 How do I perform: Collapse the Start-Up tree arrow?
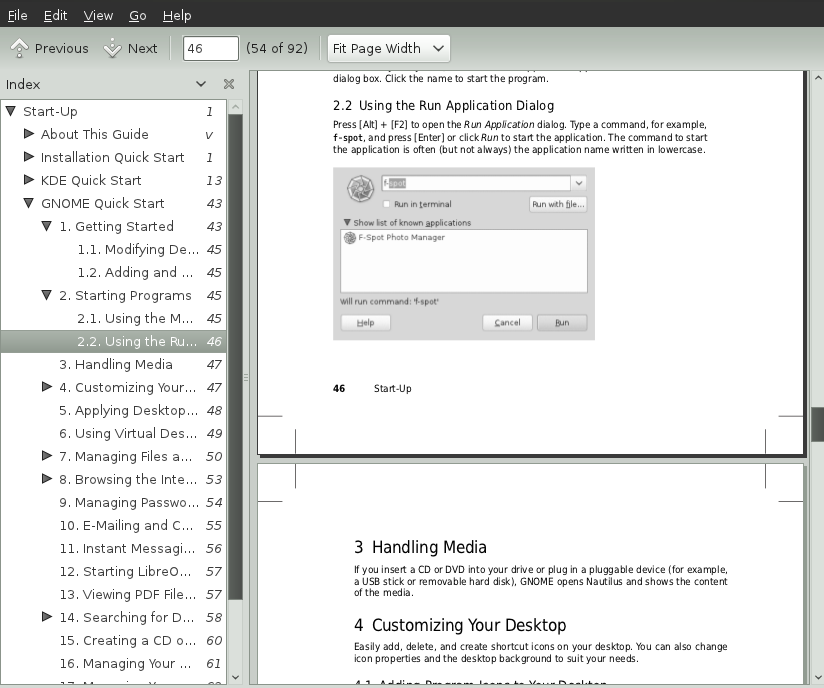coord(11,111)
